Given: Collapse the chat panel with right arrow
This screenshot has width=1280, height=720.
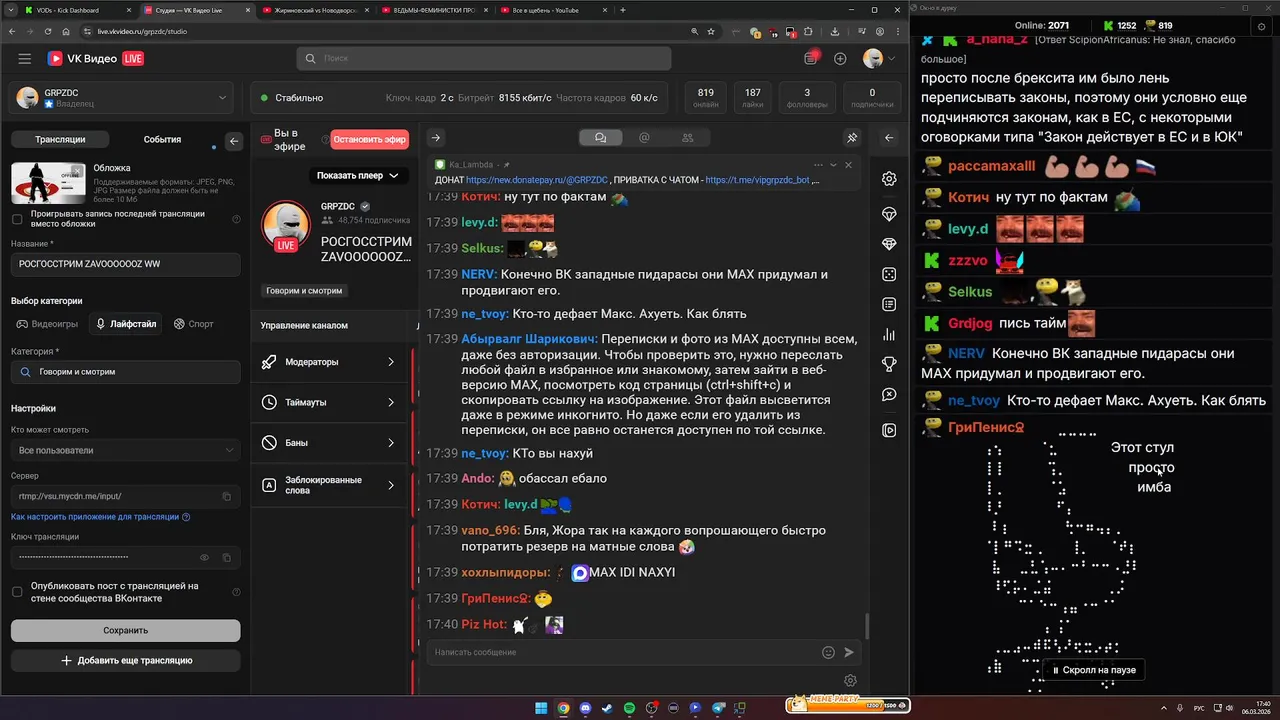Looking at the screenshot, I should pos(436,138).
